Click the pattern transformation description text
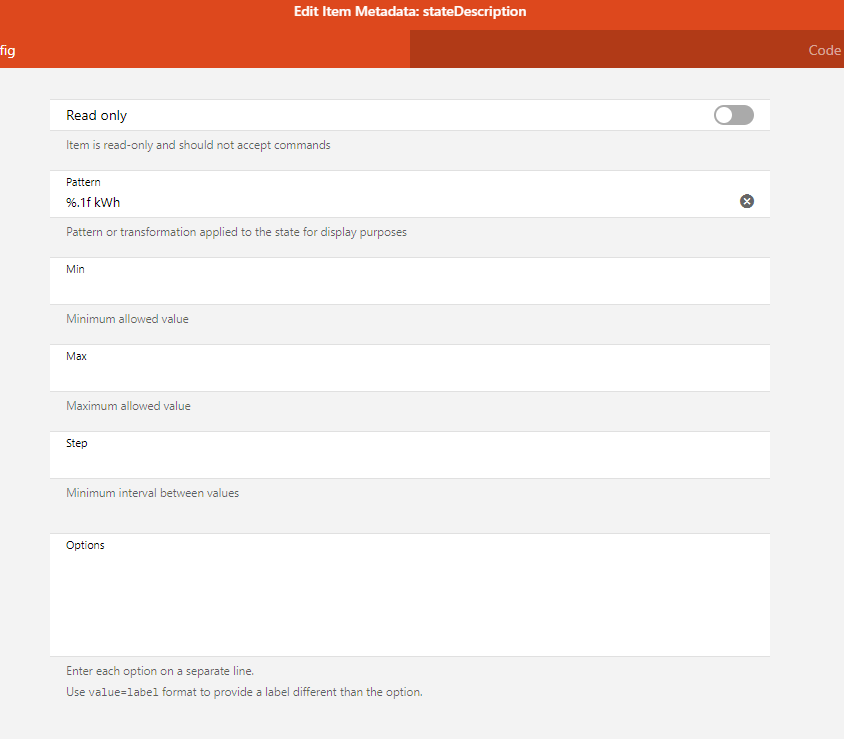Image resolution: width=844 pixels, height=739 pixels. tap(236, 232)
